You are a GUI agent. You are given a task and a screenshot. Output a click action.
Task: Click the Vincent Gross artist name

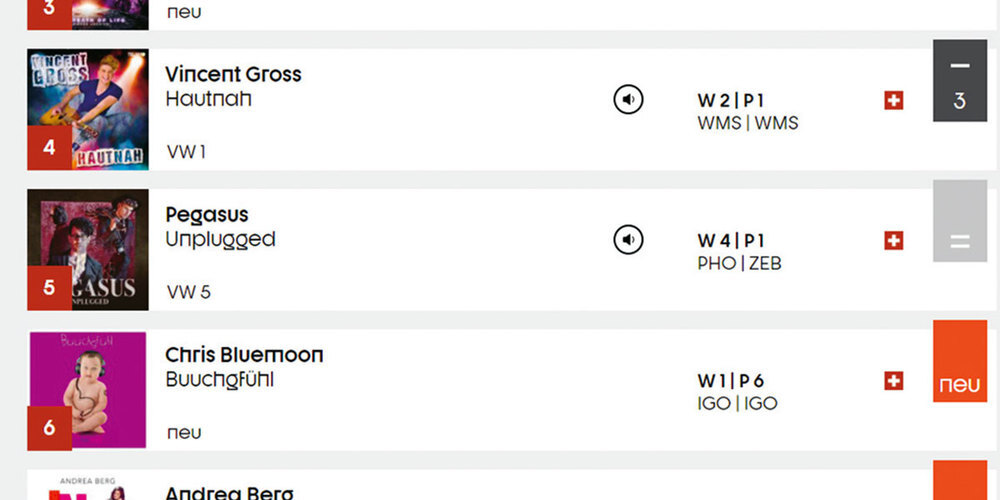coord(233,74)
